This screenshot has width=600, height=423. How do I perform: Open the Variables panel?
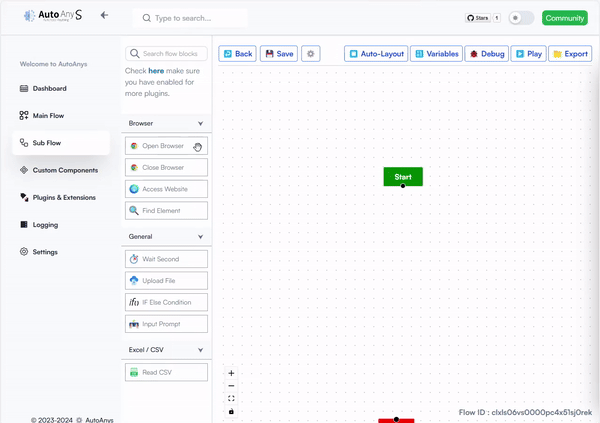437,54
